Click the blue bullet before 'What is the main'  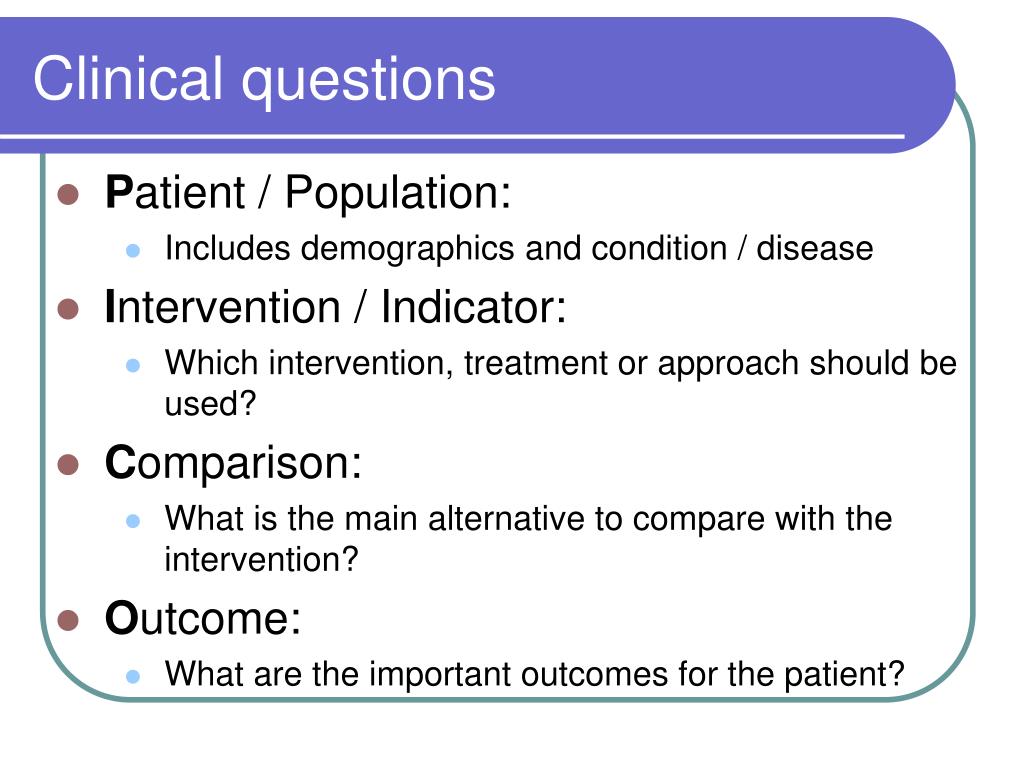(x=133, y=520)
